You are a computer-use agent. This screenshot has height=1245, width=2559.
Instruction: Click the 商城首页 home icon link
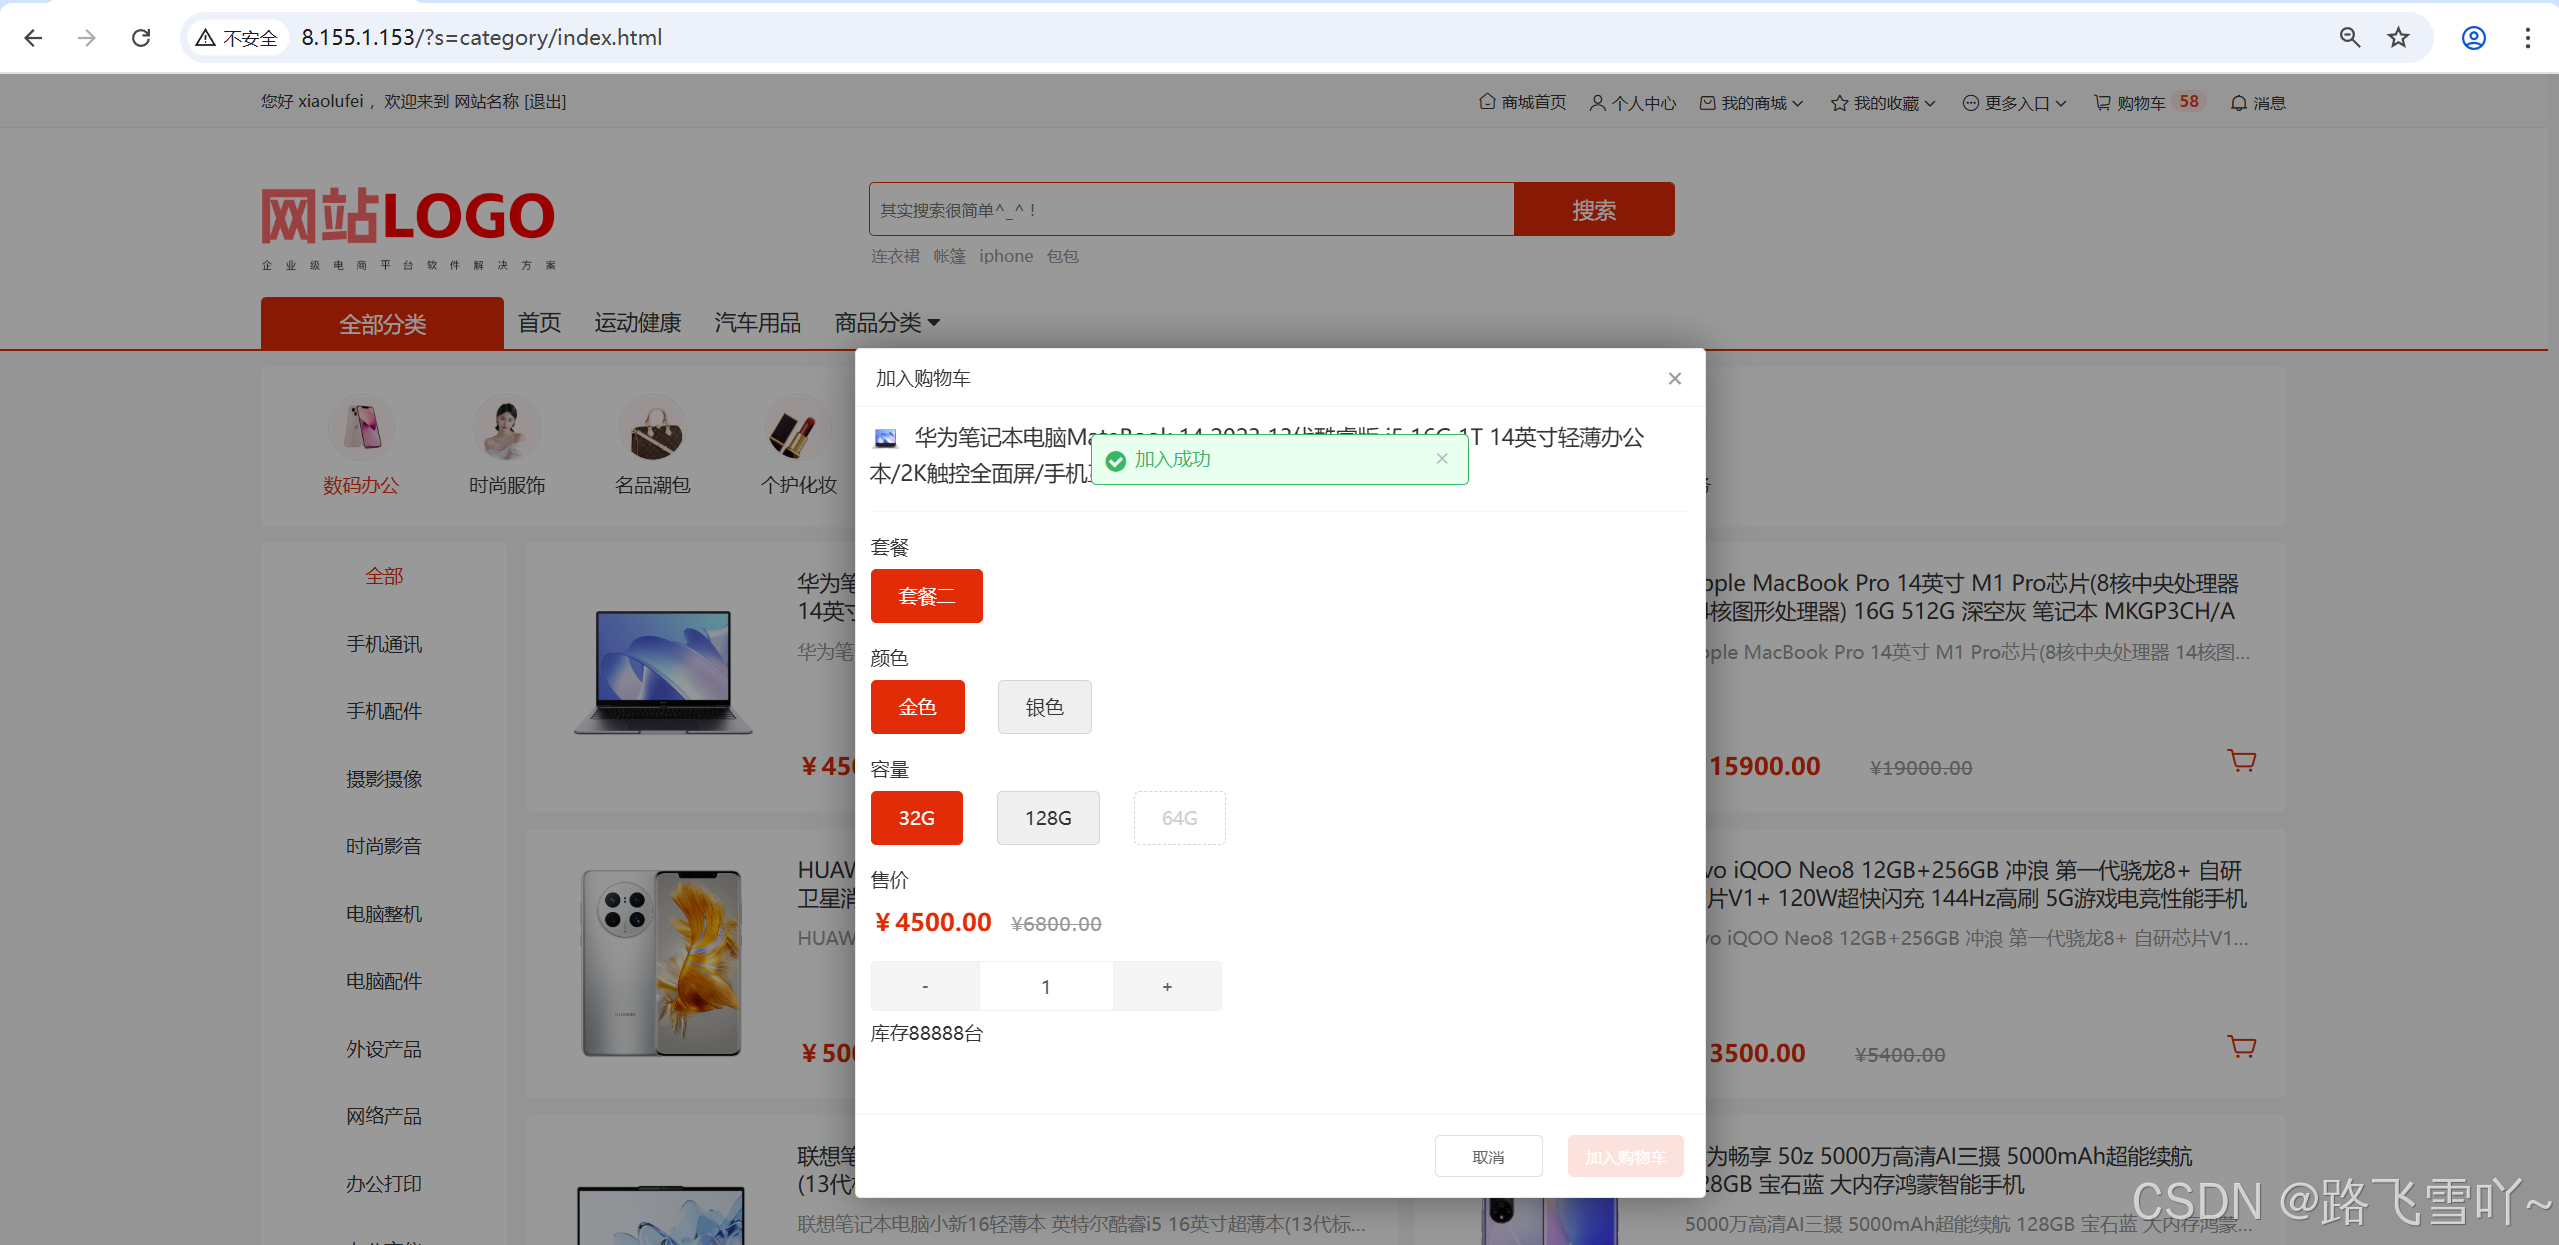pos(1487,102)
